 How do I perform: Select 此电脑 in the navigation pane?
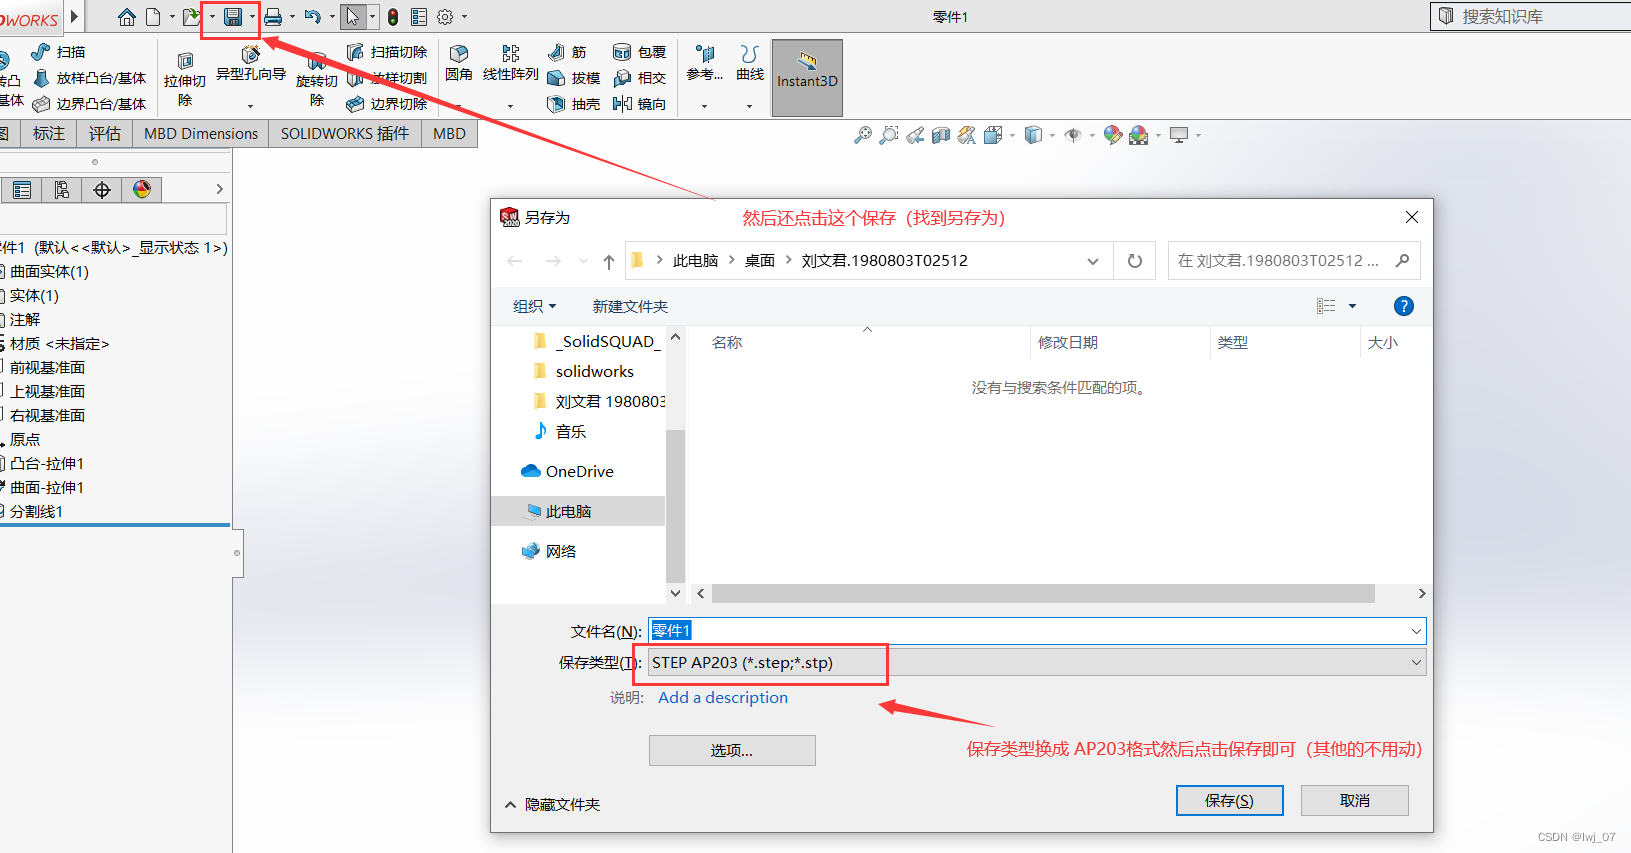click(578, 511)
